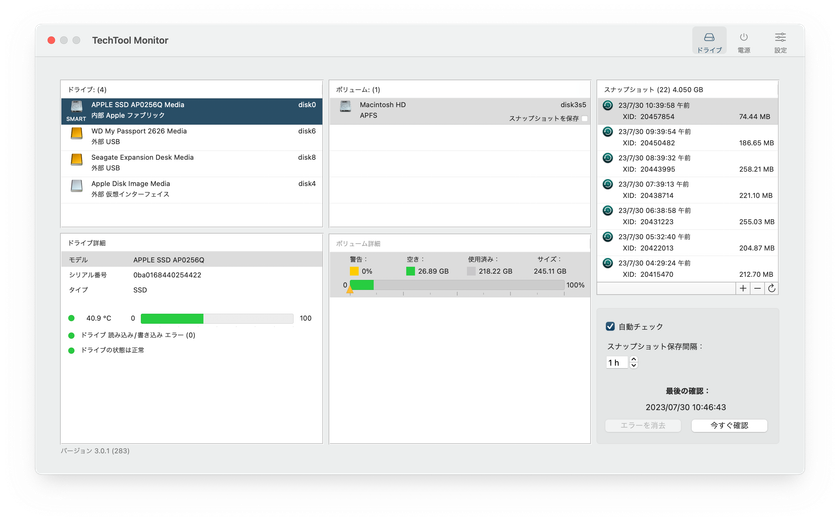Click 245.11 GB size value
Image resolution: width=840 pixels, height=521 pixels.
(550, 271)
